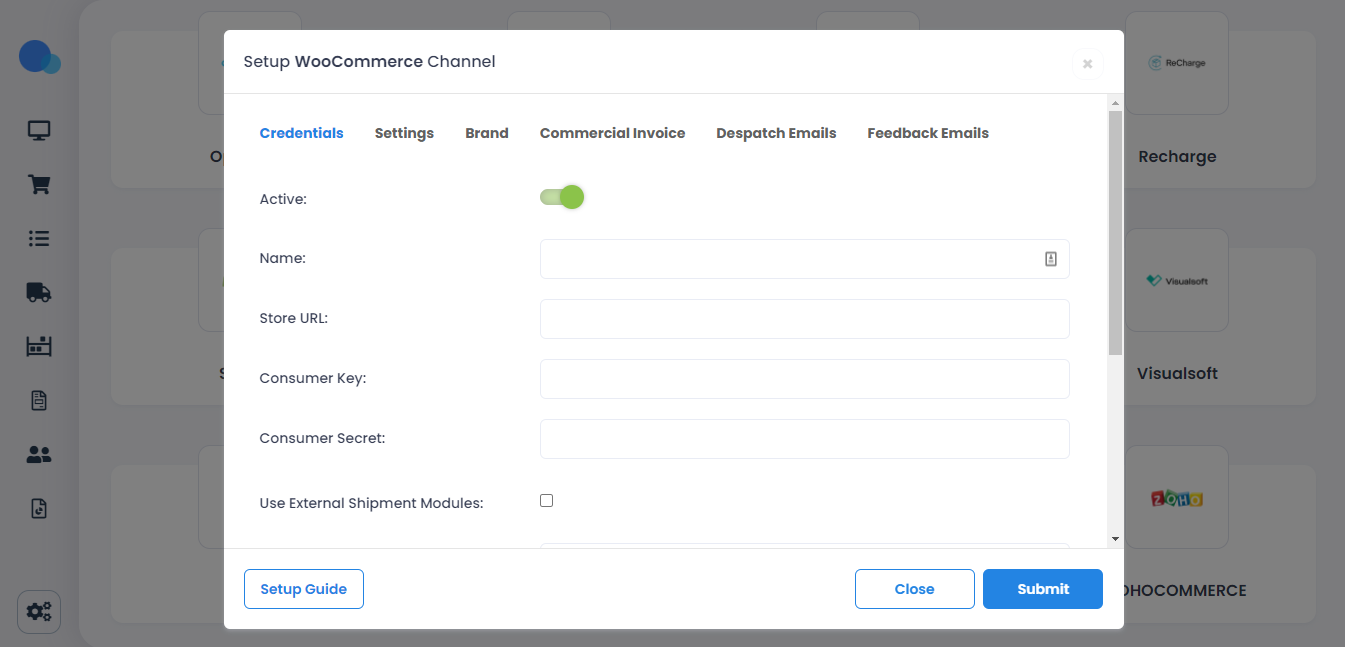The height and width of the screenshot is (647, 1345).
Task: Switch to the Settings tab
Action: point(404,133)
